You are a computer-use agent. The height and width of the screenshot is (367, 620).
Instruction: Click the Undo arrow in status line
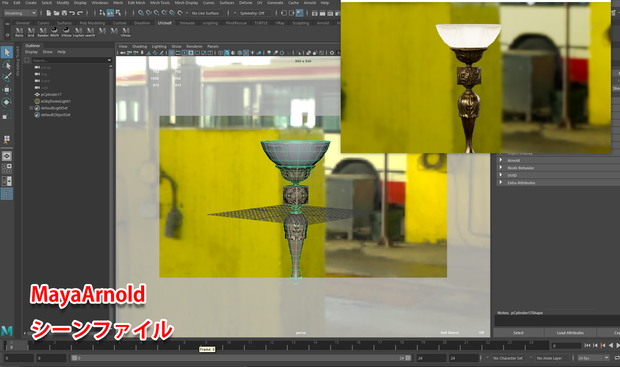(x=72, y=13)
